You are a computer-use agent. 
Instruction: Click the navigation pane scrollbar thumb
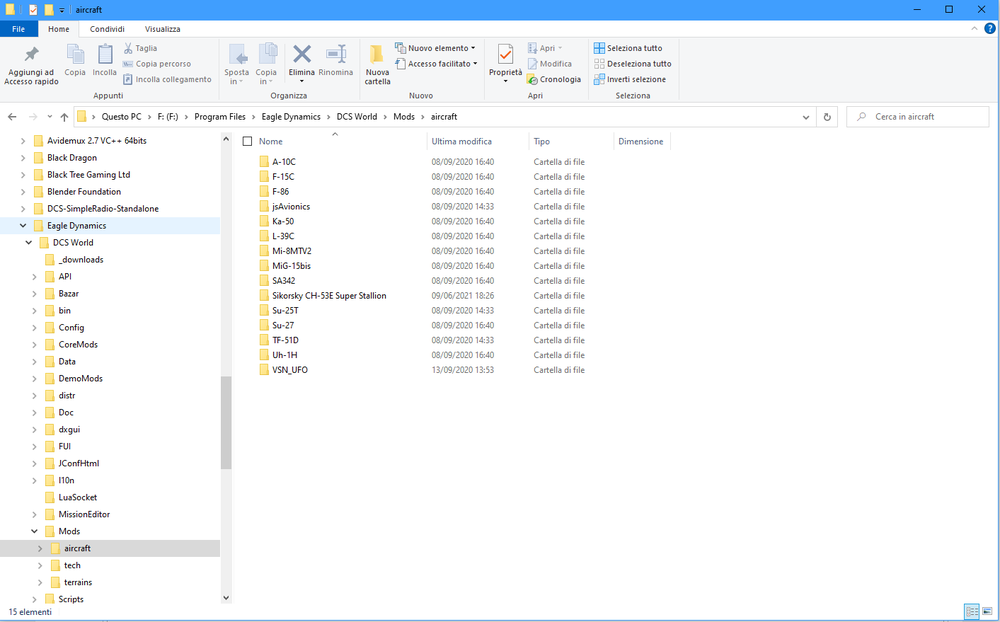226,423
